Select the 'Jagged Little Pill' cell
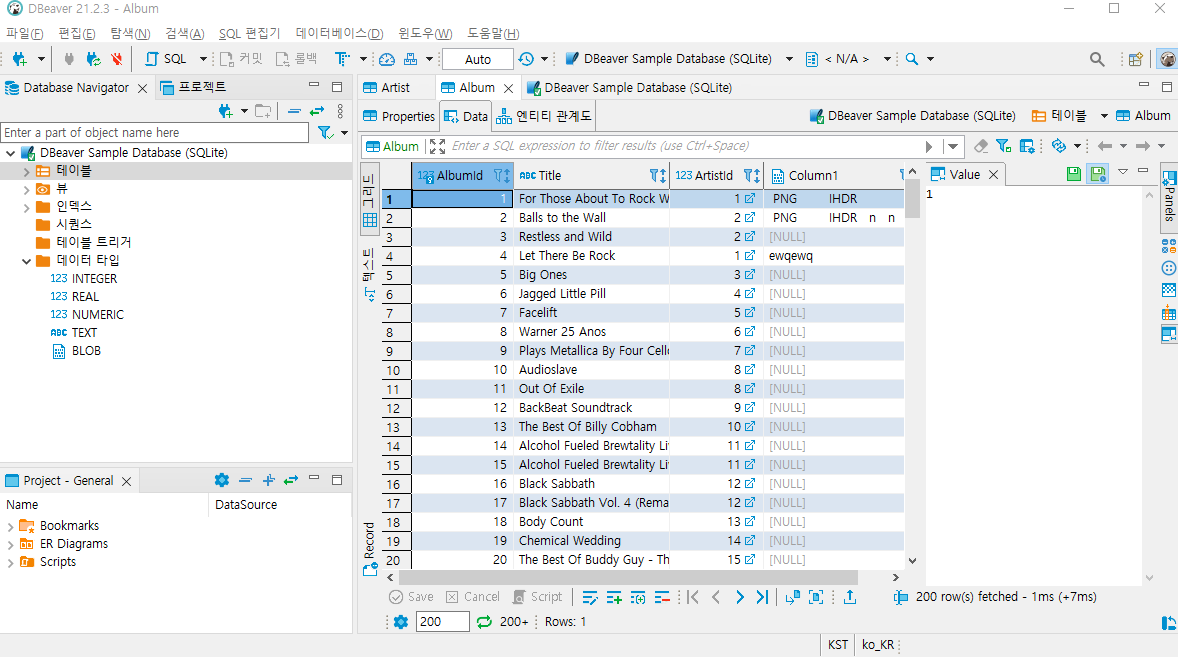1178x657 pixels. pos(592,294)
